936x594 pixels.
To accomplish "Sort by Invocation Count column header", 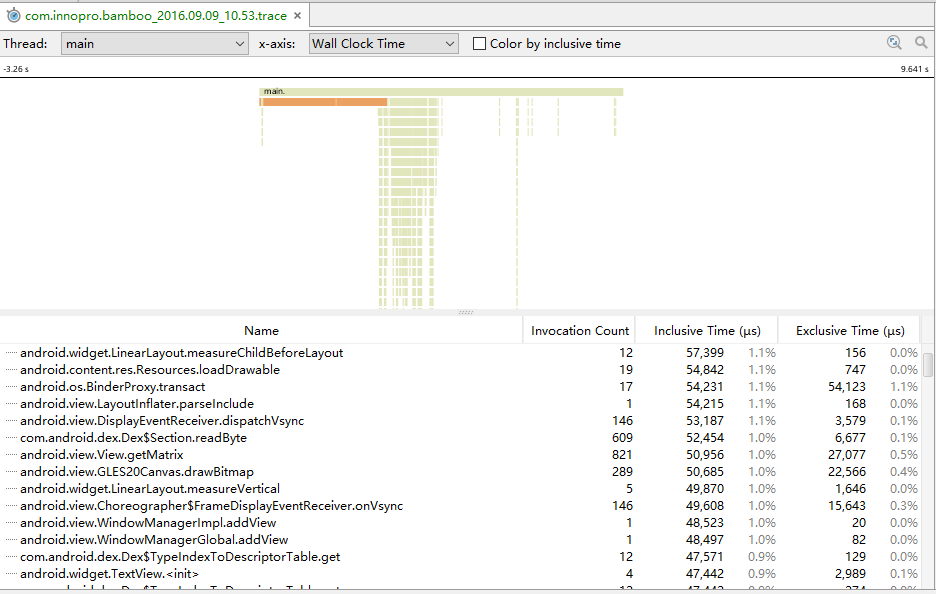I will coord(578,330).
